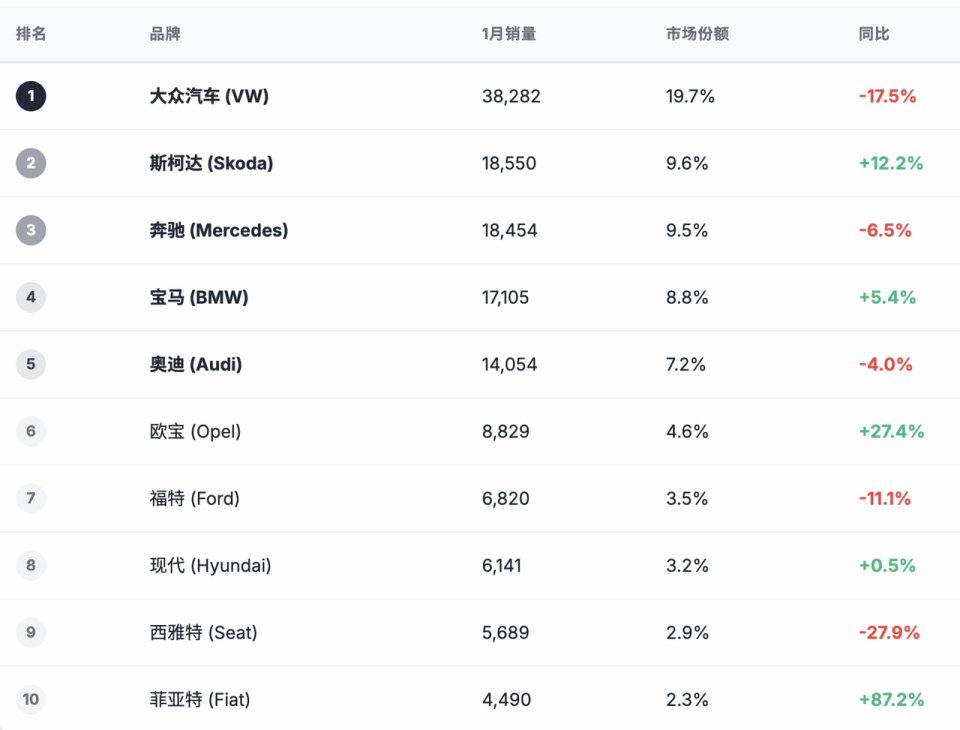Click the rank 1 badge icon
The width and height of the screenshot is (960, 730).
(x=31, y=96)
